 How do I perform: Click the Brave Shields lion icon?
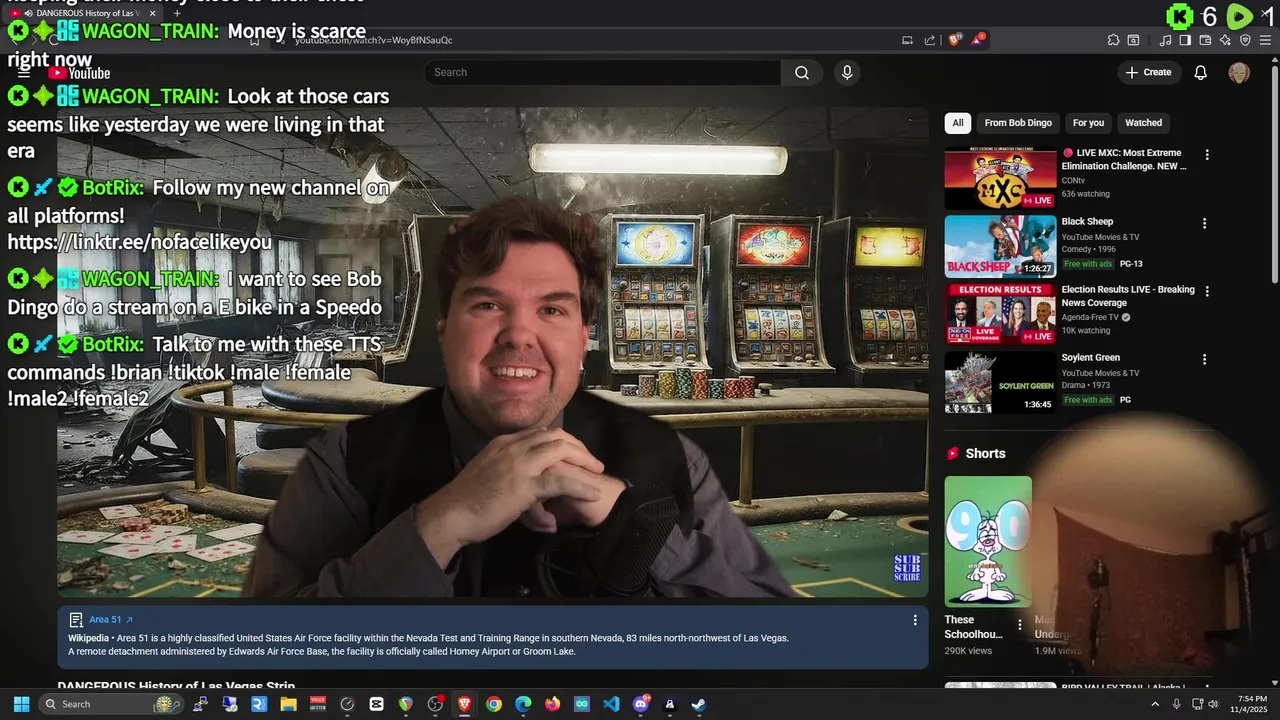pos(955,40)
